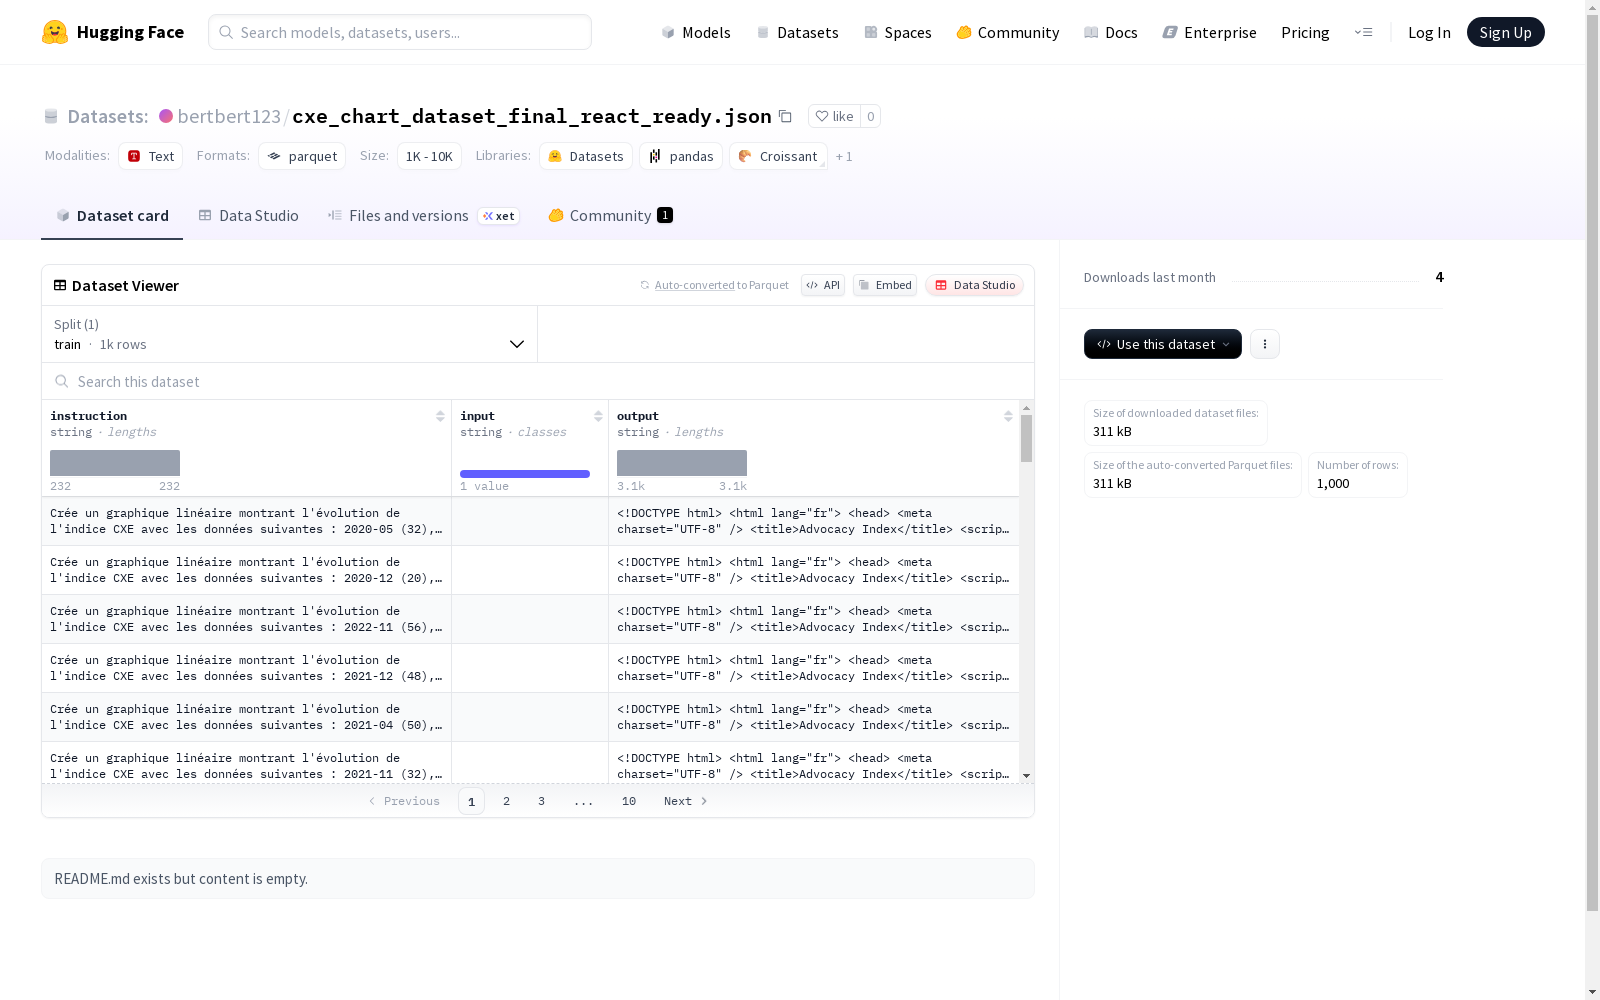Click the Previous page button
The width and height of the screenshot is (1600, 1000).
click(x=404, y=801)
